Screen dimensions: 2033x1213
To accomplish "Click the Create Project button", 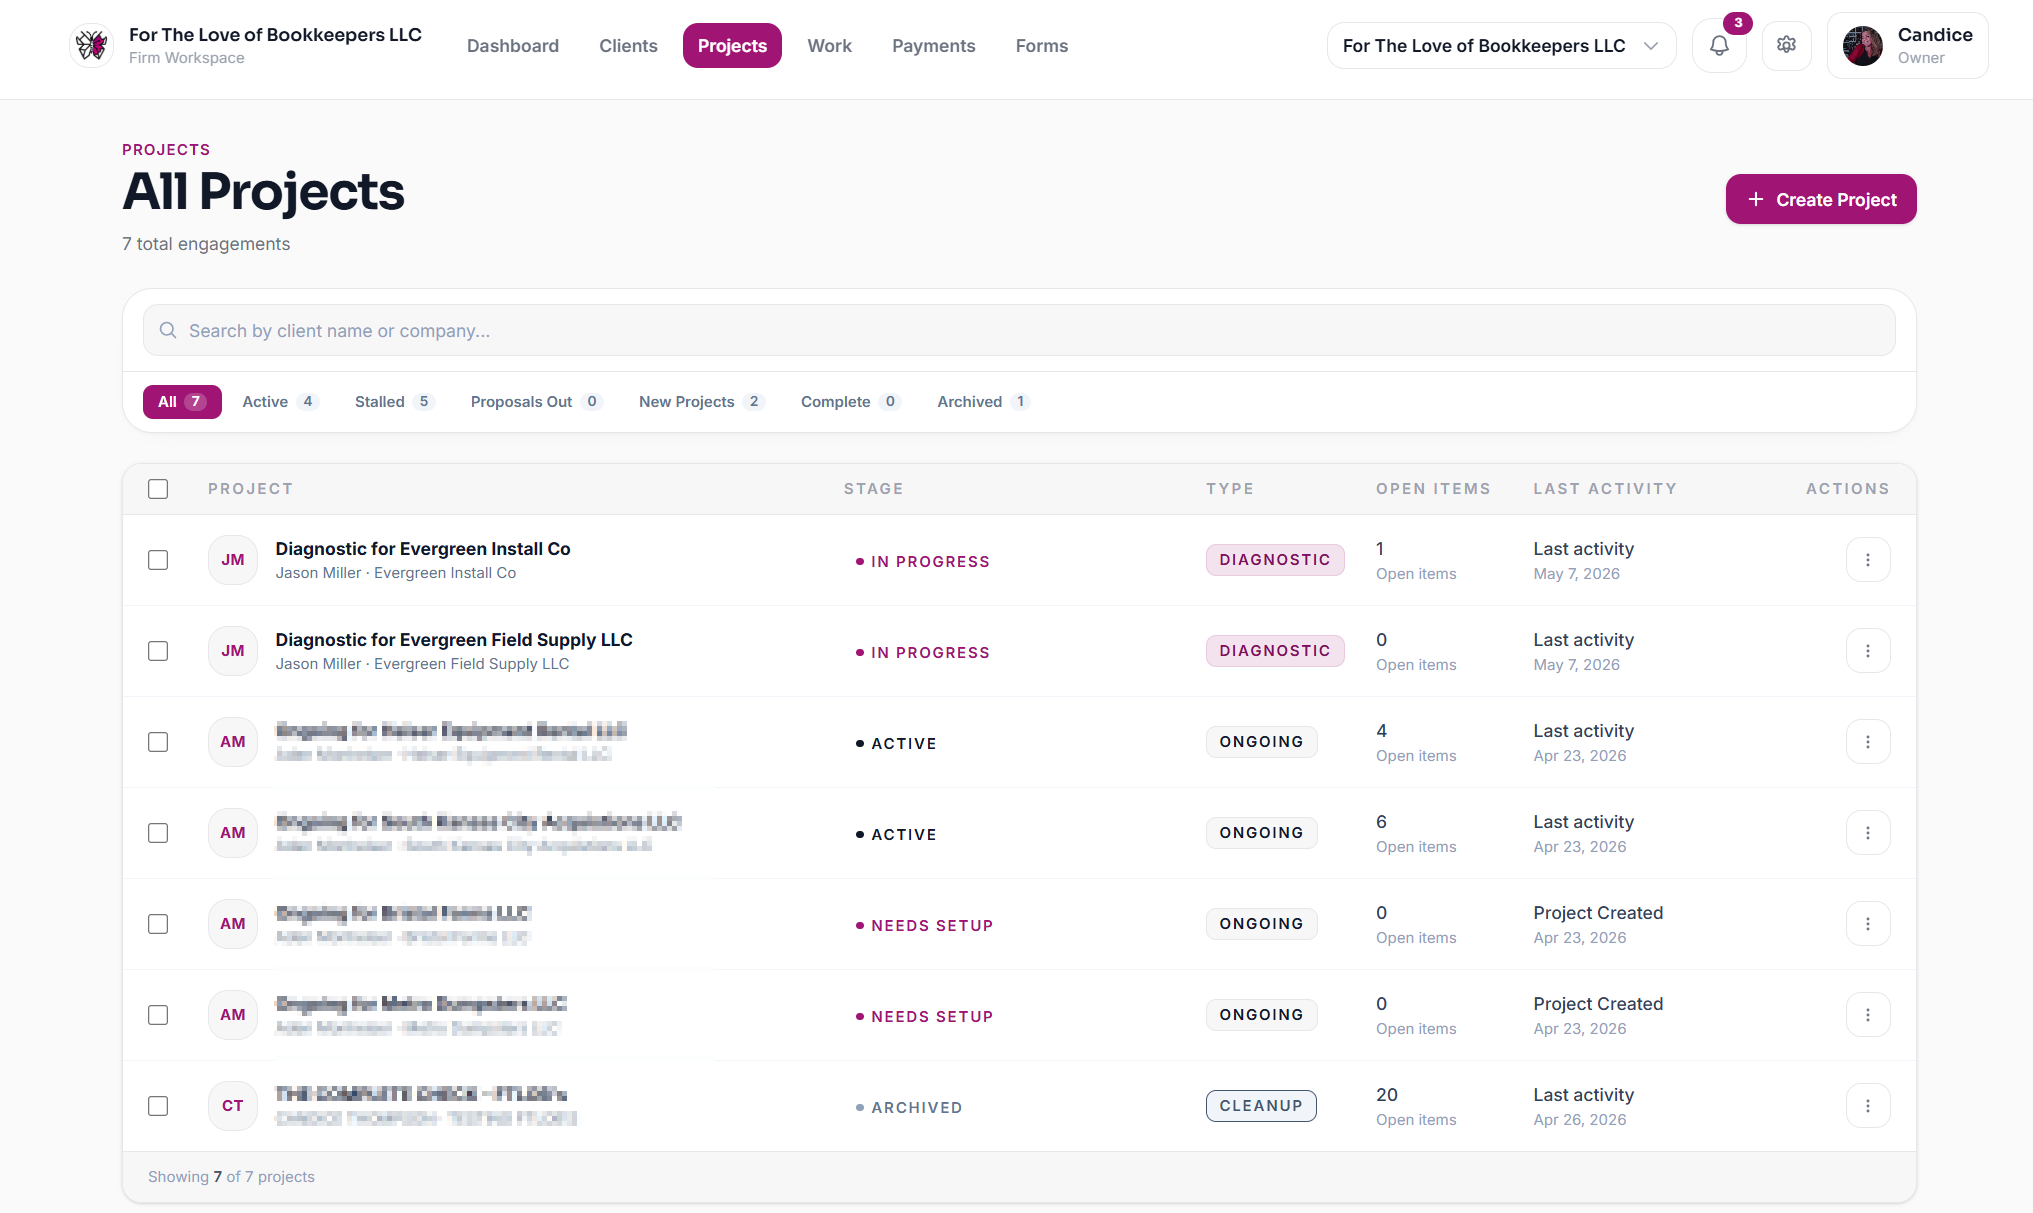I will pos(1820,199).
